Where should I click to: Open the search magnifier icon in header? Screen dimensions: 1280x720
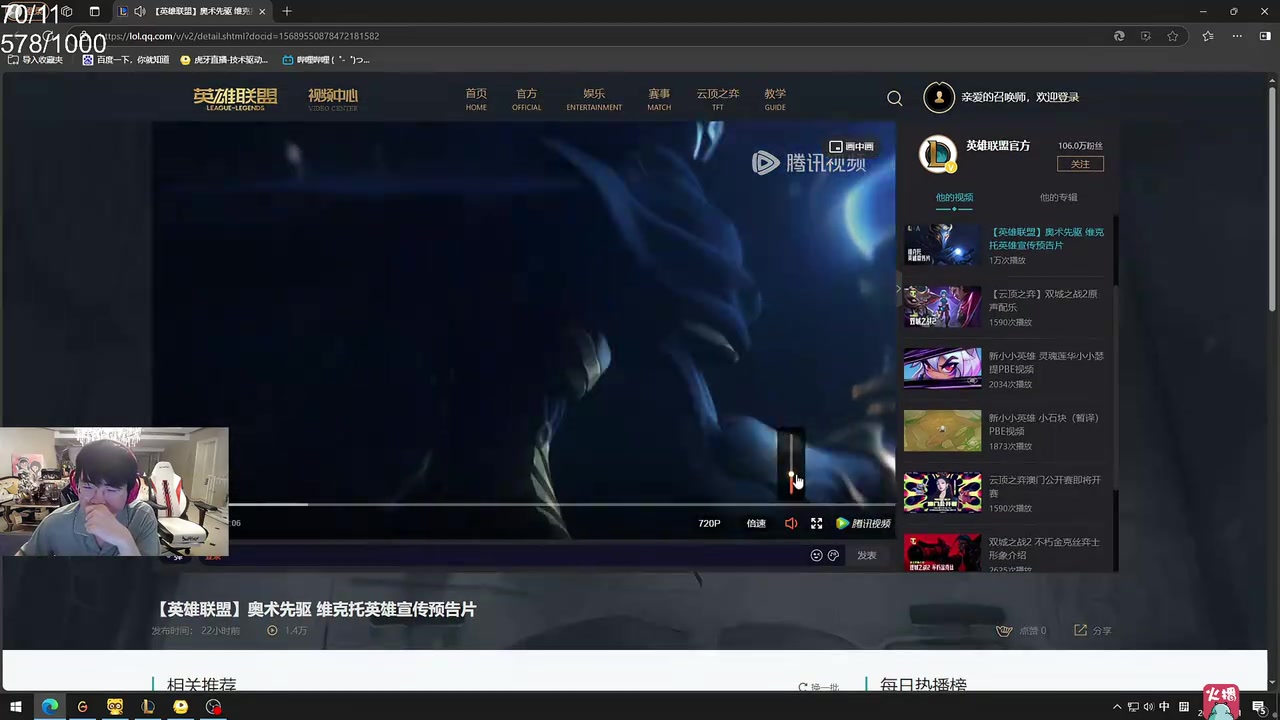[894, 98]
